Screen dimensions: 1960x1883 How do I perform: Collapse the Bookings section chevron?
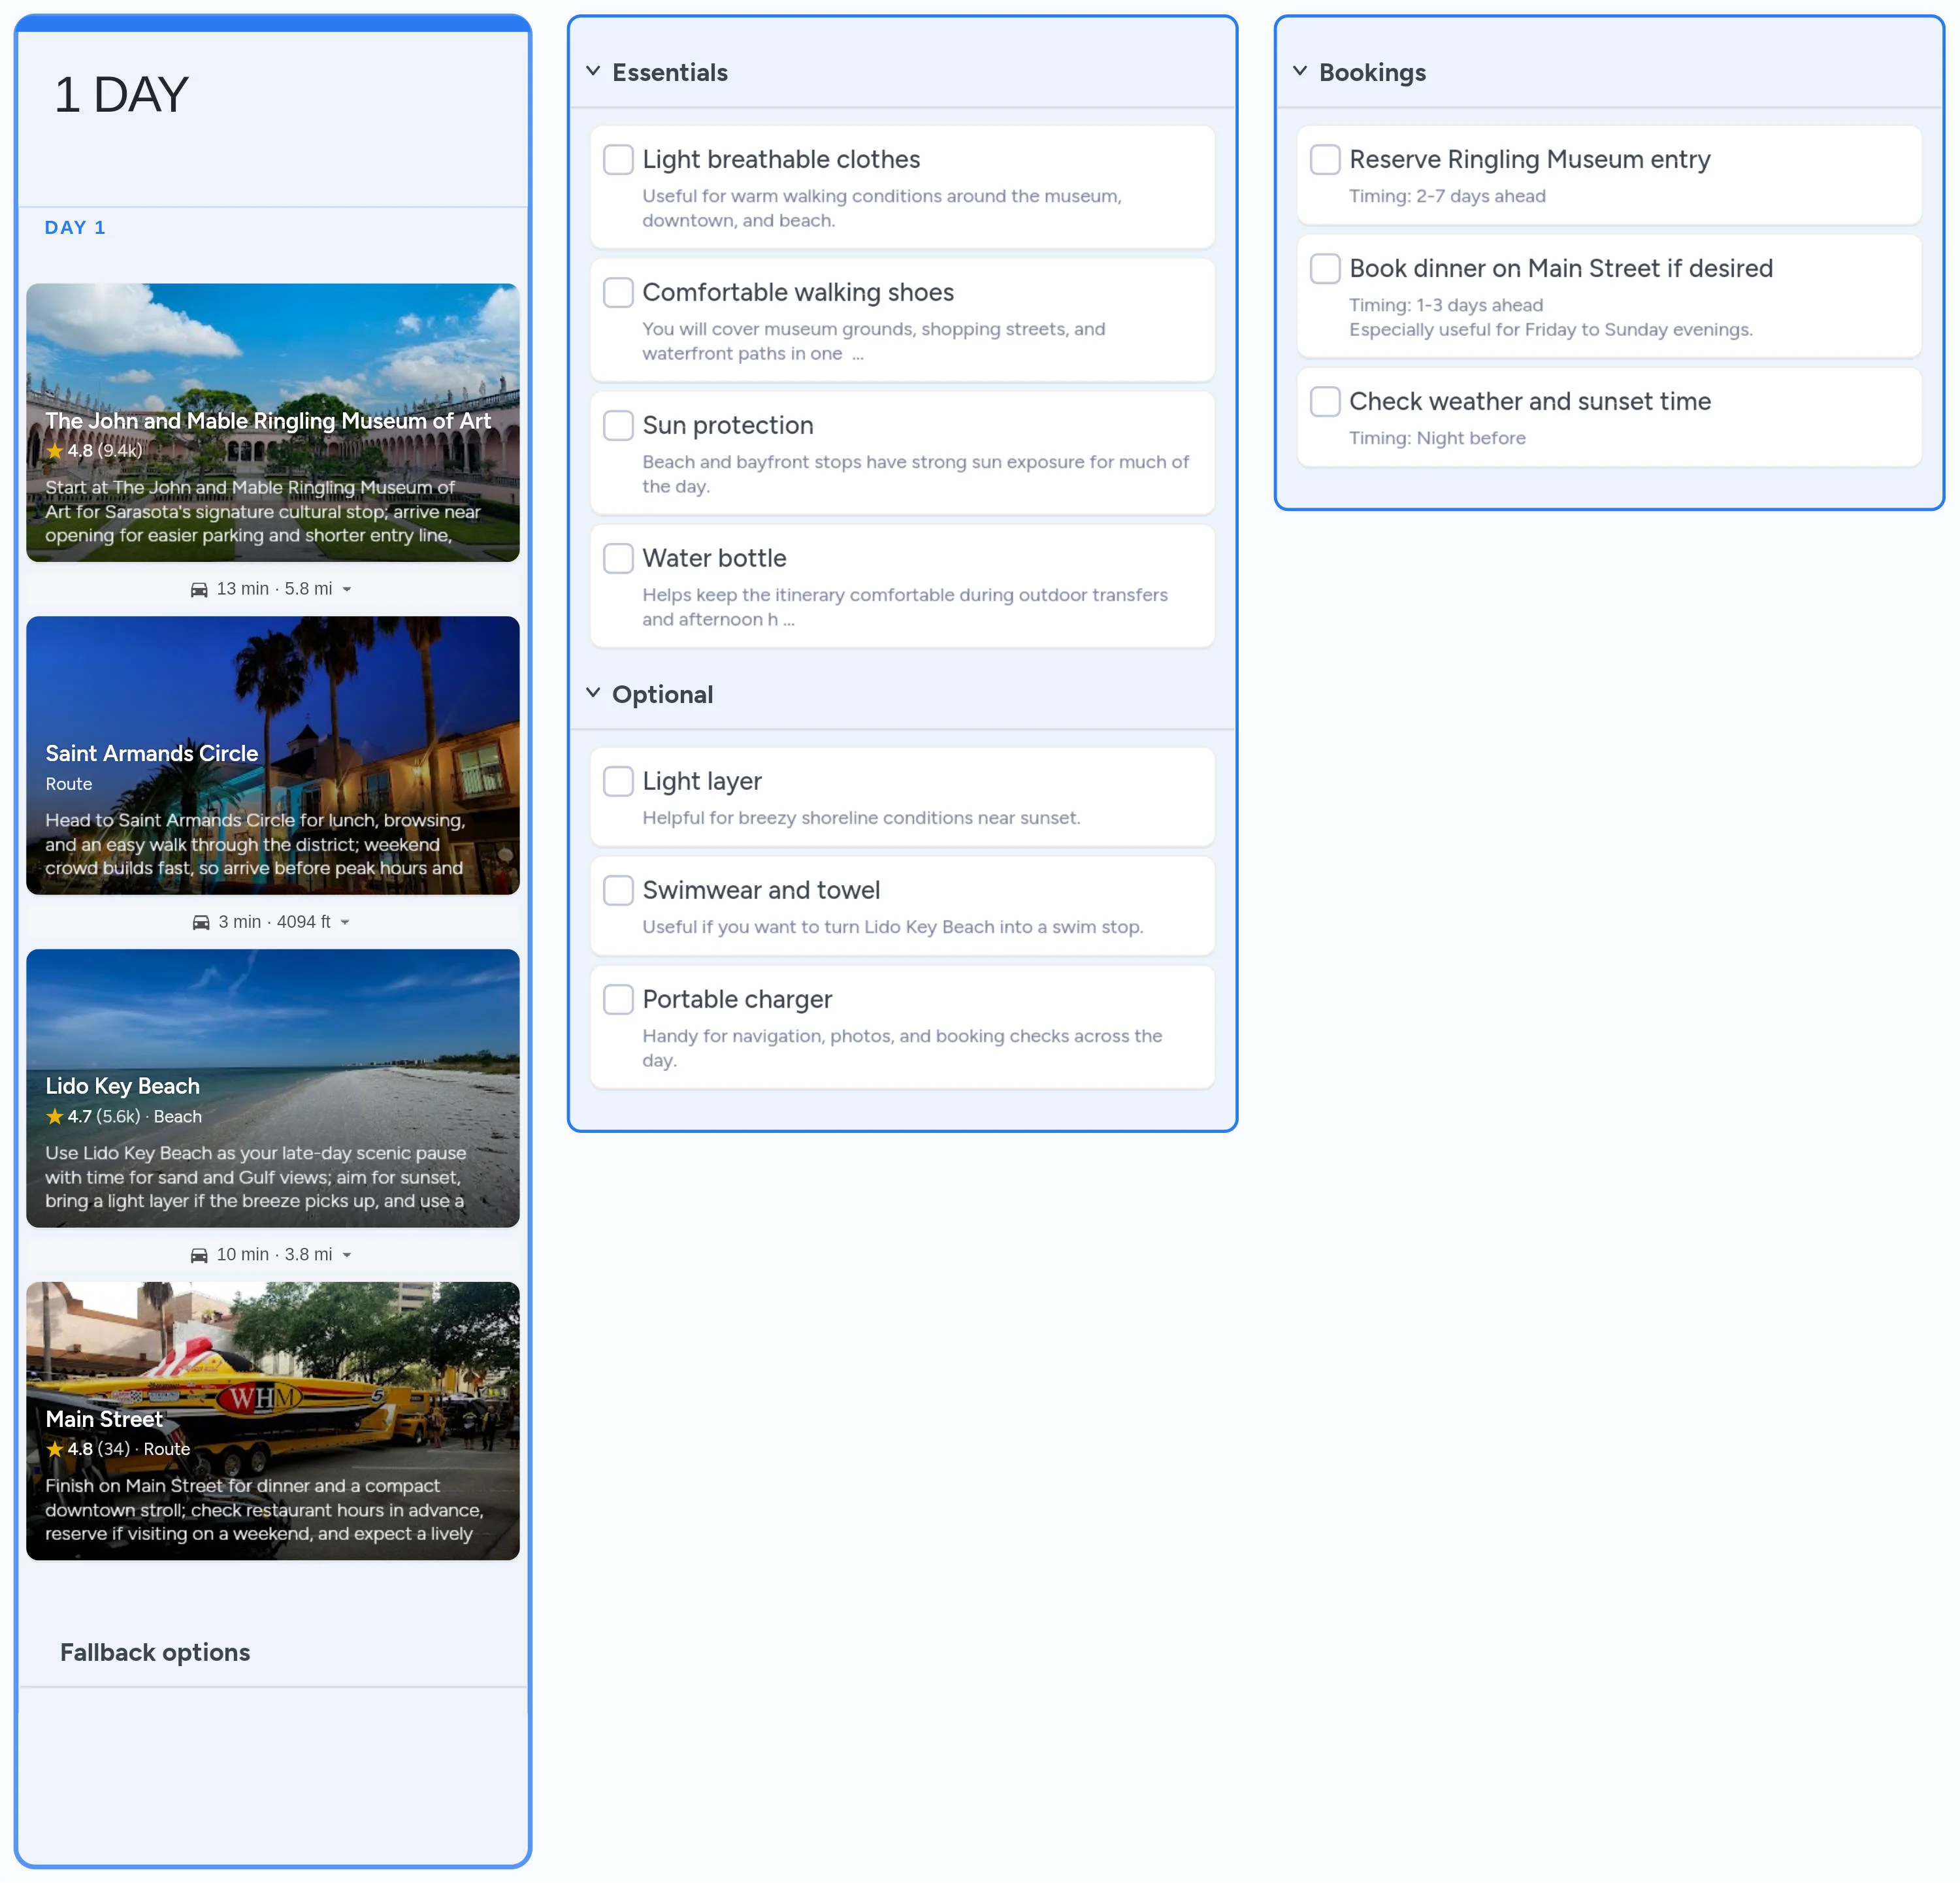click(1300, 71)
